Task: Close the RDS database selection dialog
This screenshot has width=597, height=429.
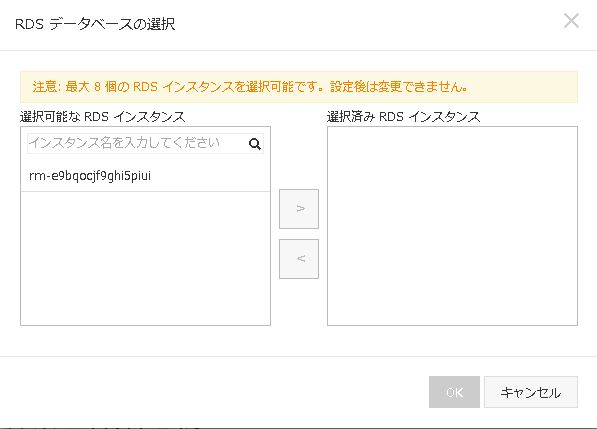Action: [571, 21]
